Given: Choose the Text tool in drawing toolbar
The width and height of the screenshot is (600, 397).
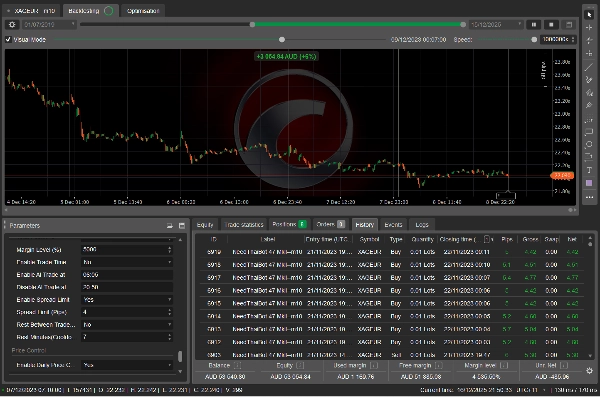Looking at the screenshot, I should click(x=589, y=170).
